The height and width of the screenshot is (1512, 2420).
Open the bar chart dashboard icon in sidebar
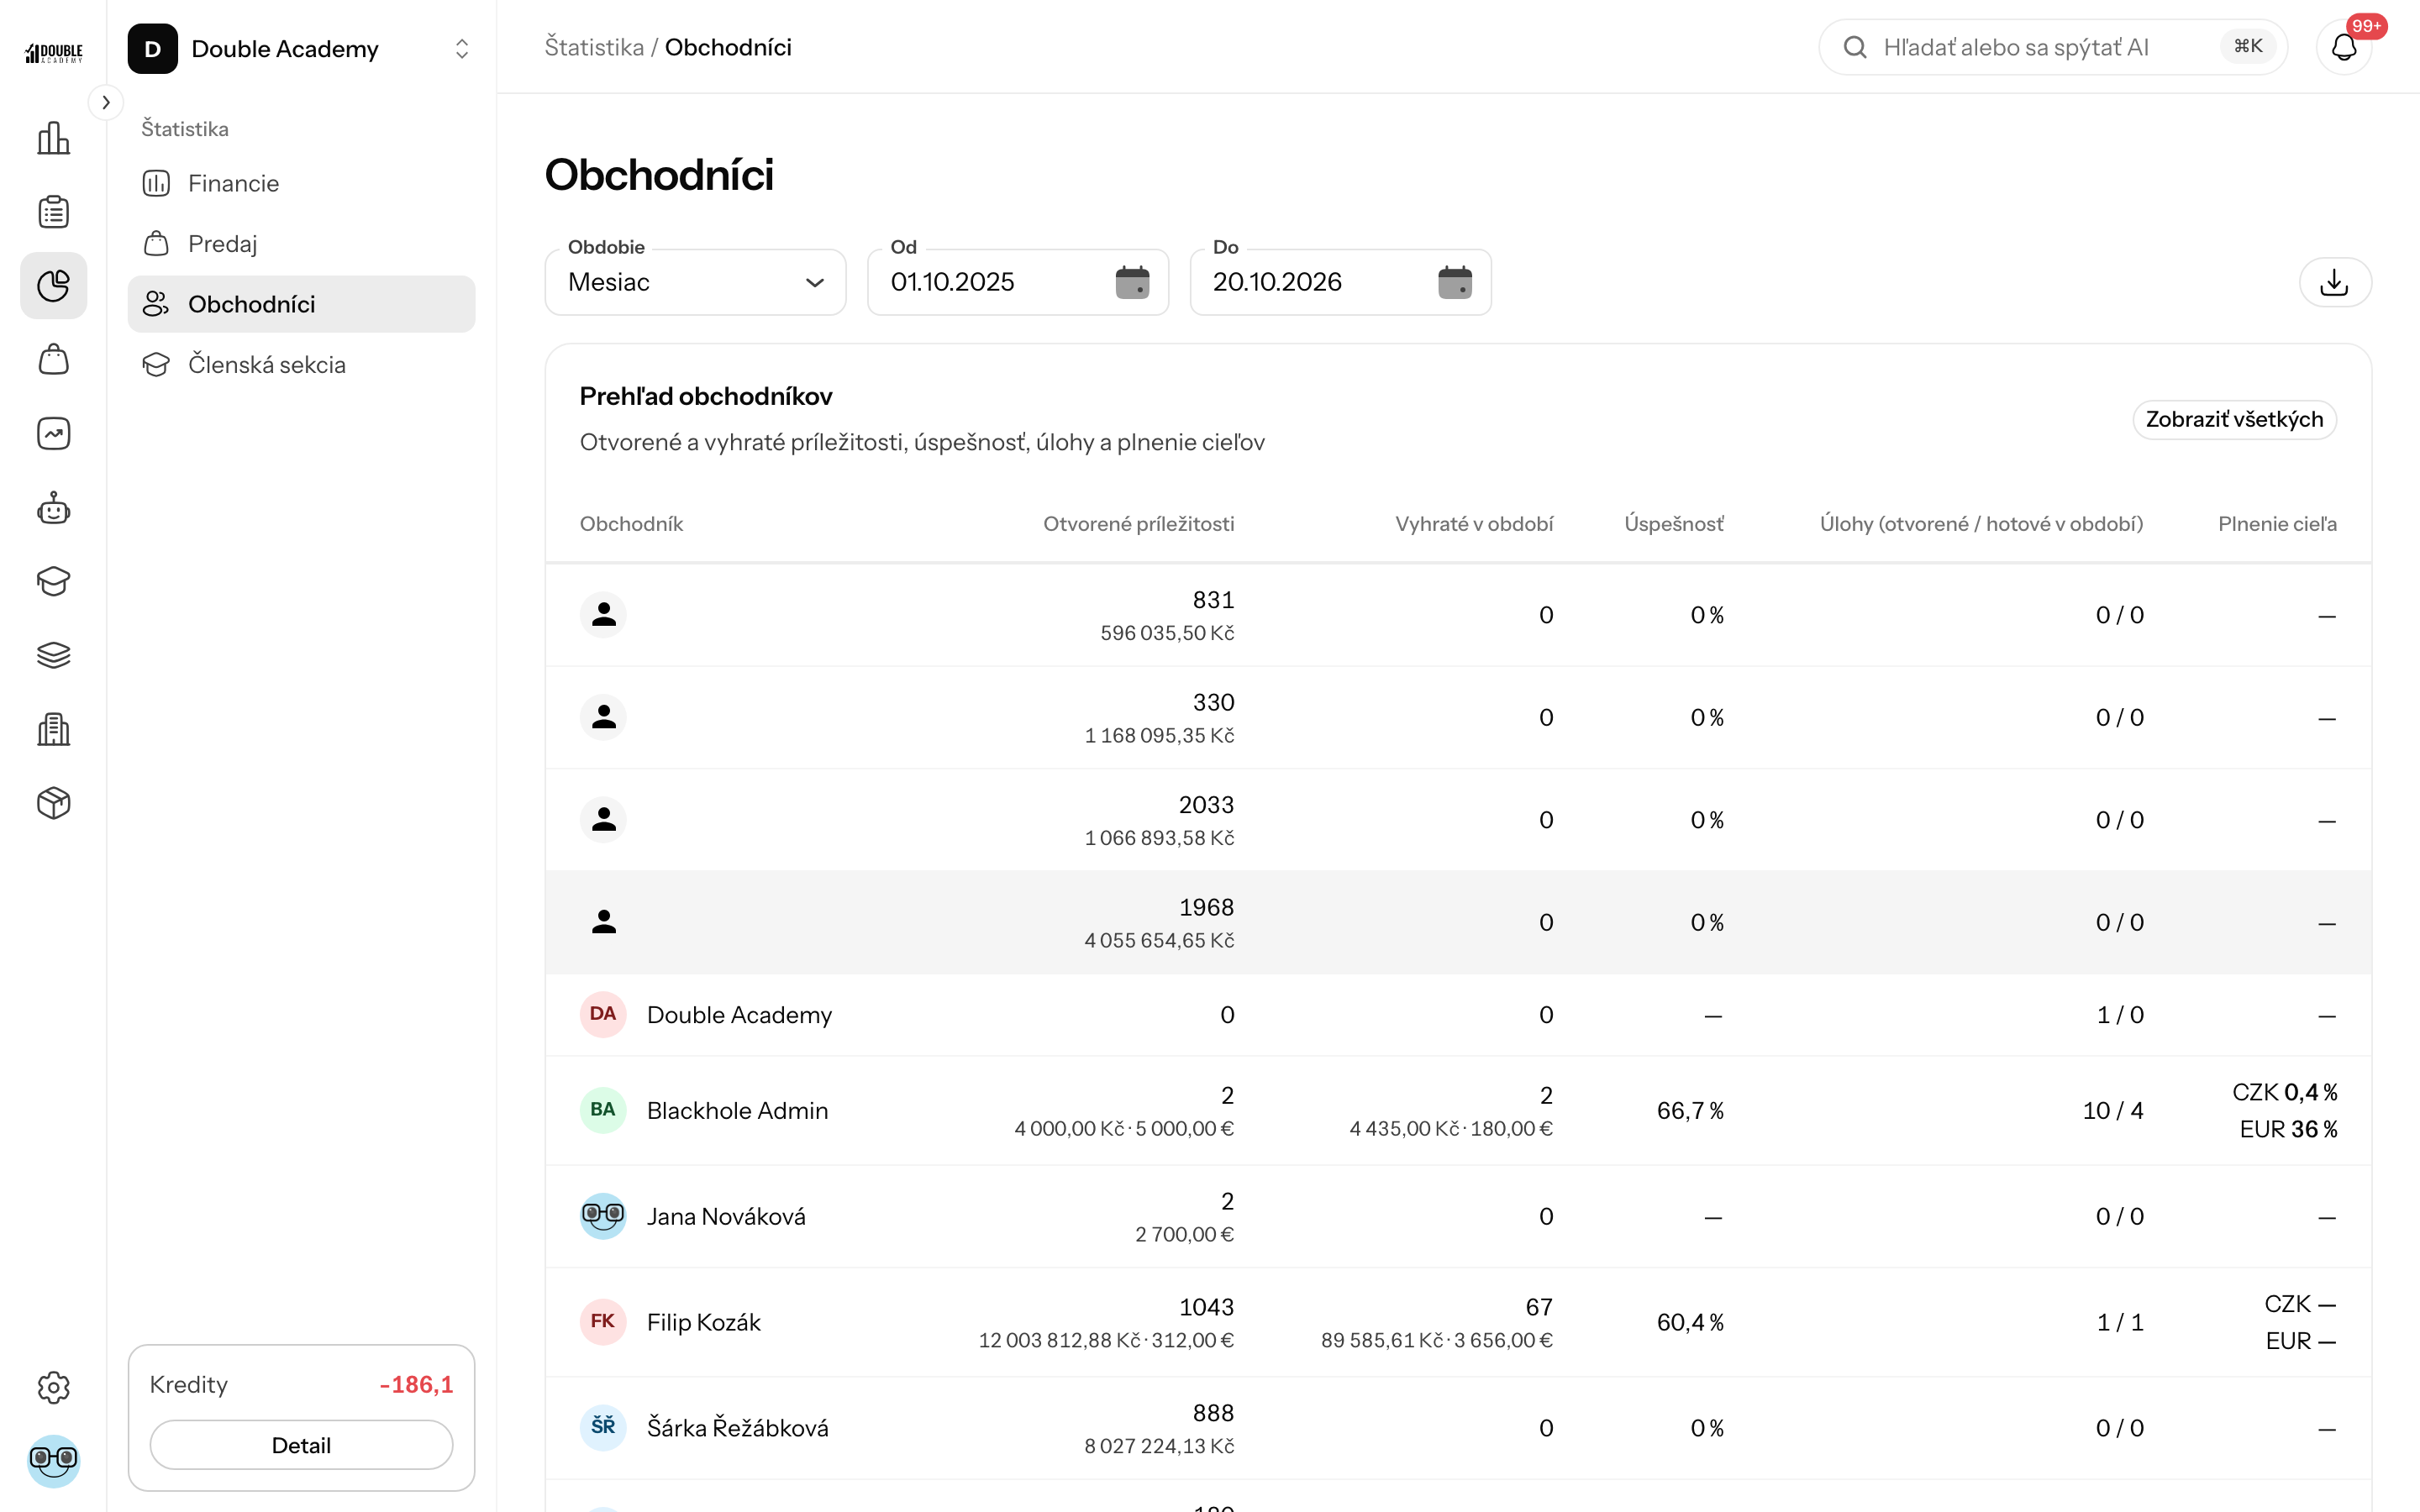[x=53, y=138]
